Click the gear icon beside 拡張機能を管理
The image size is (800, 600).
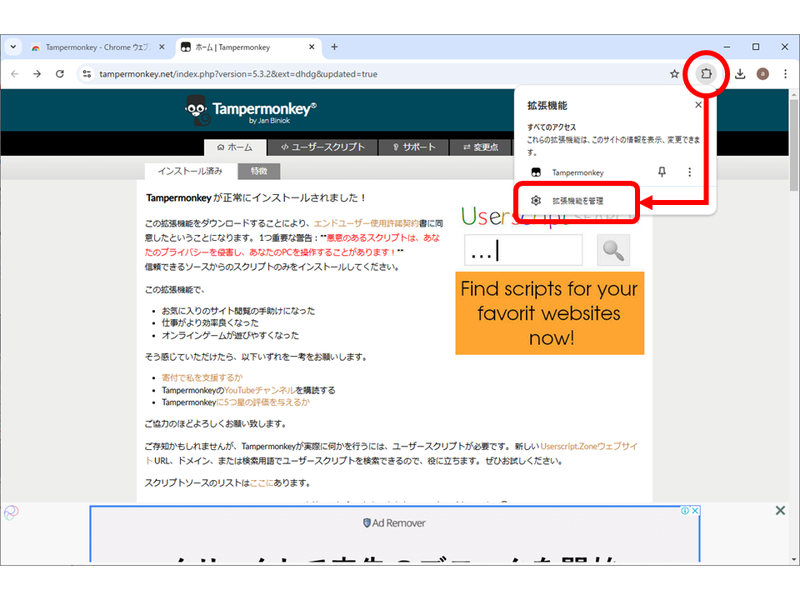click(x=536, y=201)
